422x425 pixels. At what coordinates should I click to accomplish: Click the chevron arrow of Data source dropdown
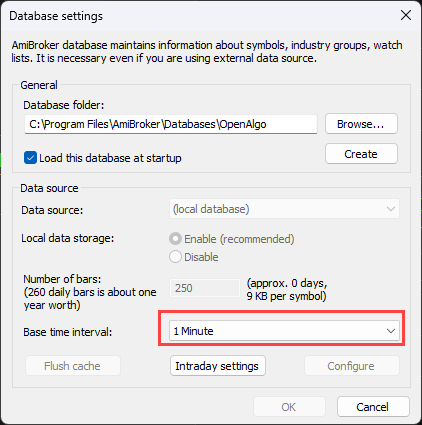click(x=391, y=209)
